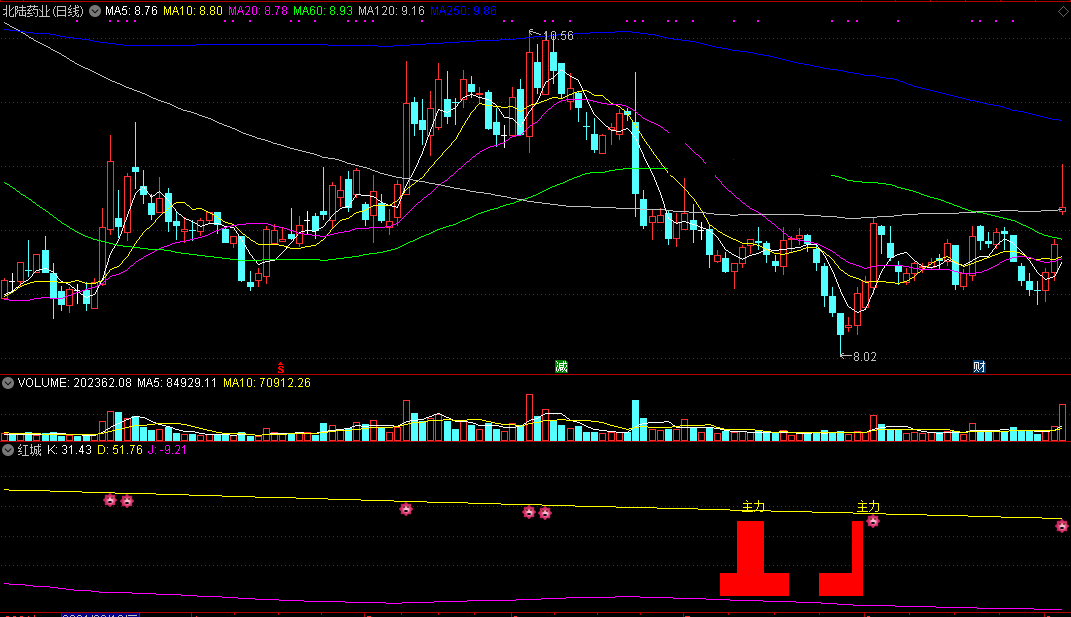Click the second pink flower signal marker
This screenshot has height=617, width=1071.
pos(127,501)
